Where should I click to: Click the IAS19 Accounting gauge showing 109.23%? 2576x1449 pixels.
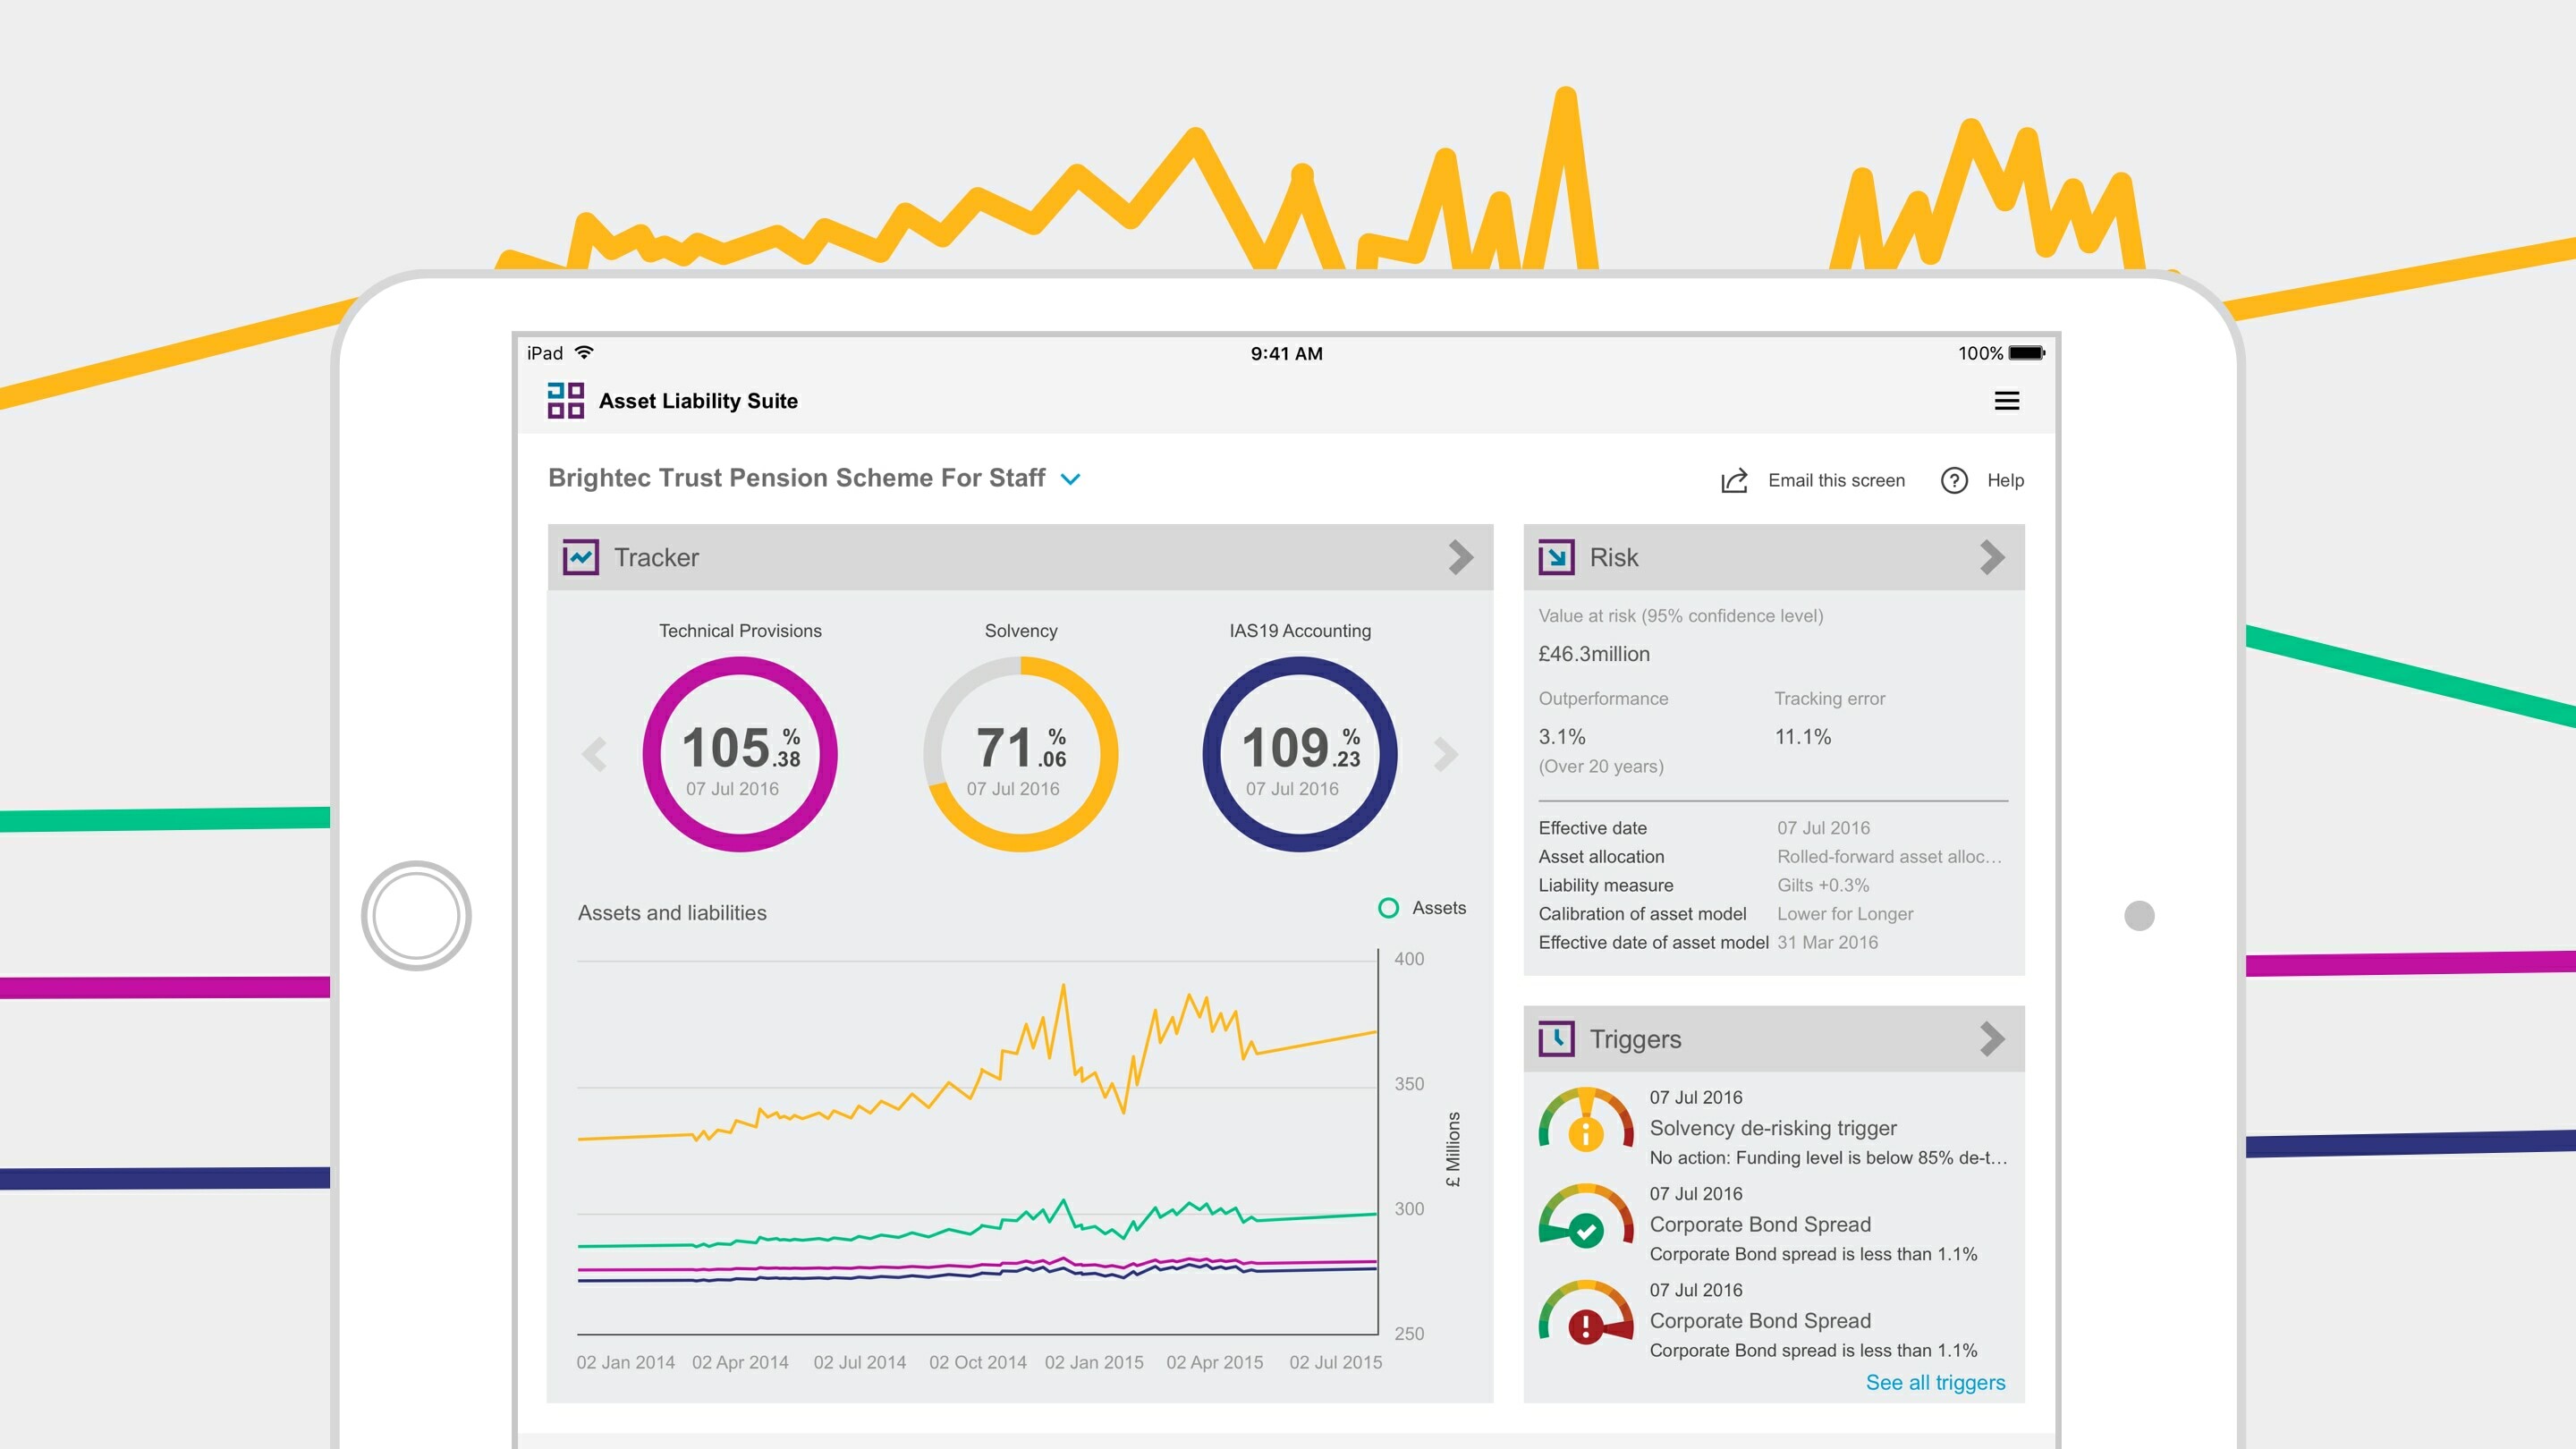pyautogui.click(x=1300, y=755)
